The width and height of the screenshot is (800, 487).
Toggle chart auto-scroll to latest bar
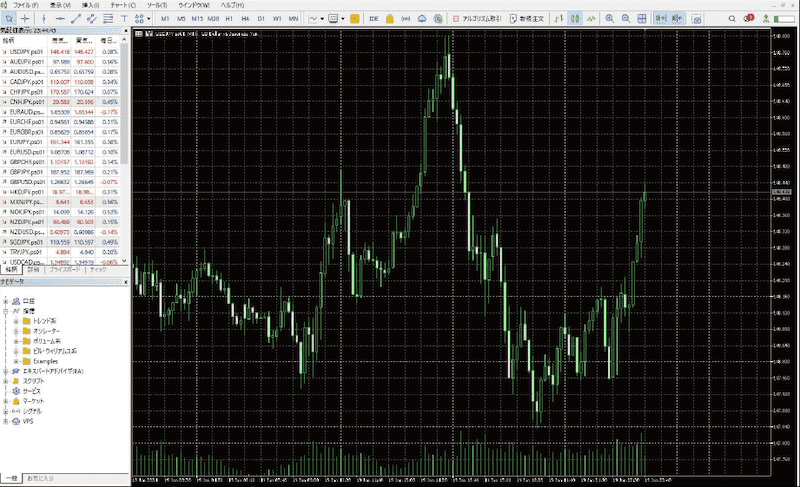[662, 18]
